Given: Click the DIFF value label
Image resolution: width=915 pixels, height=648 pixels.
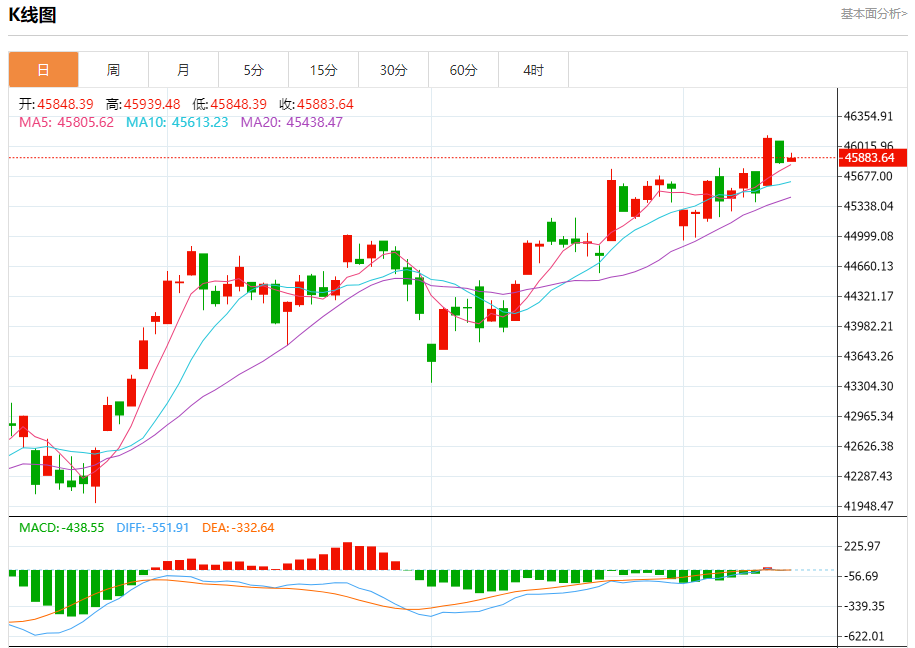Looking at the screenshot, I should click(153, 528).
